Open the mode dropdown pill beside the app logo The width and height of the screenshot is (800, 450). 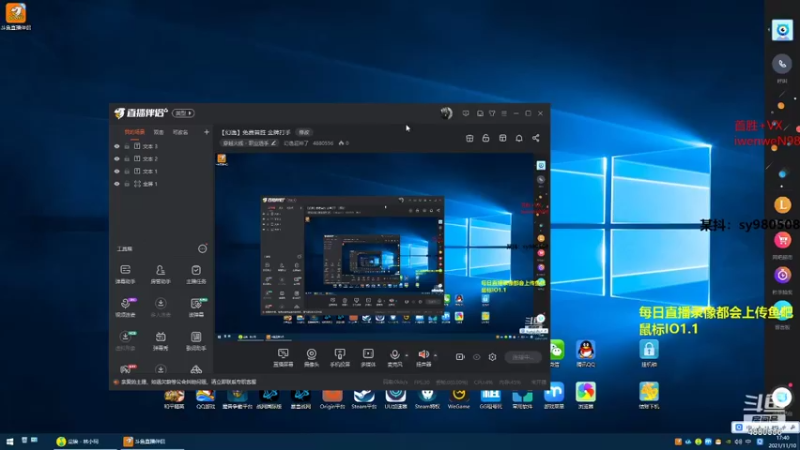[183, 113]
